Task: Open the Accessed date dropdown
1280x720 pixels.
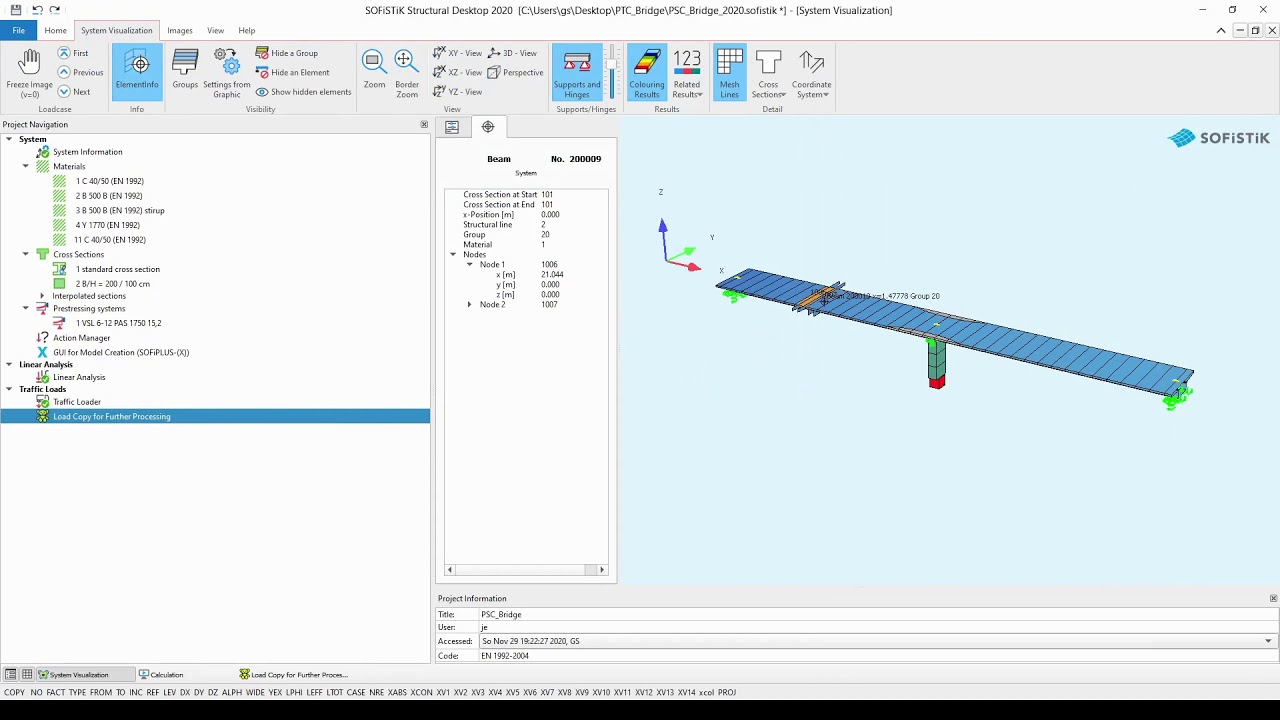Action: coord(1268,641)
